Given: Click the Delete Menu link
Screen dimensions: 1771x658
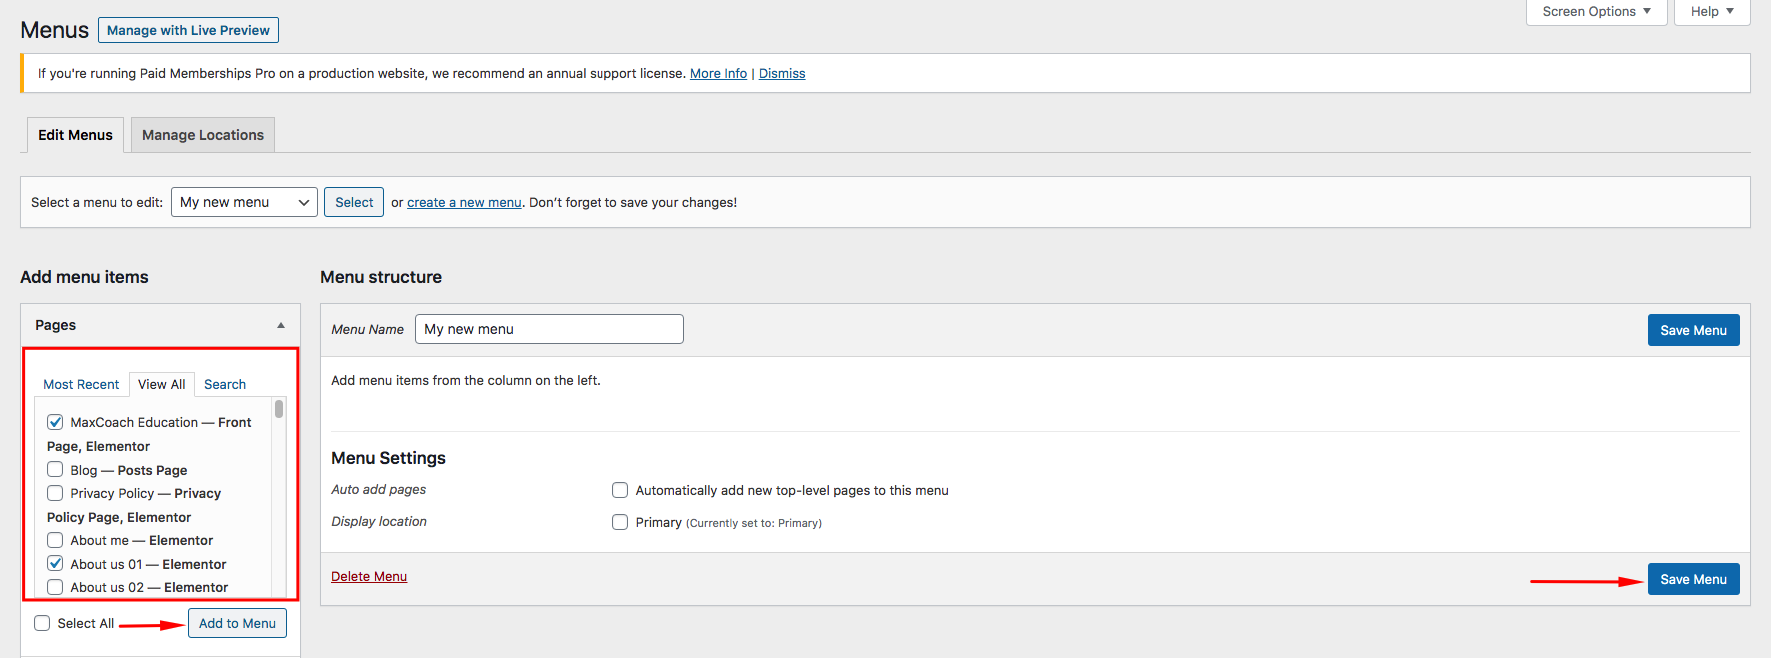Looking at the screenshot, I should 369,576.
